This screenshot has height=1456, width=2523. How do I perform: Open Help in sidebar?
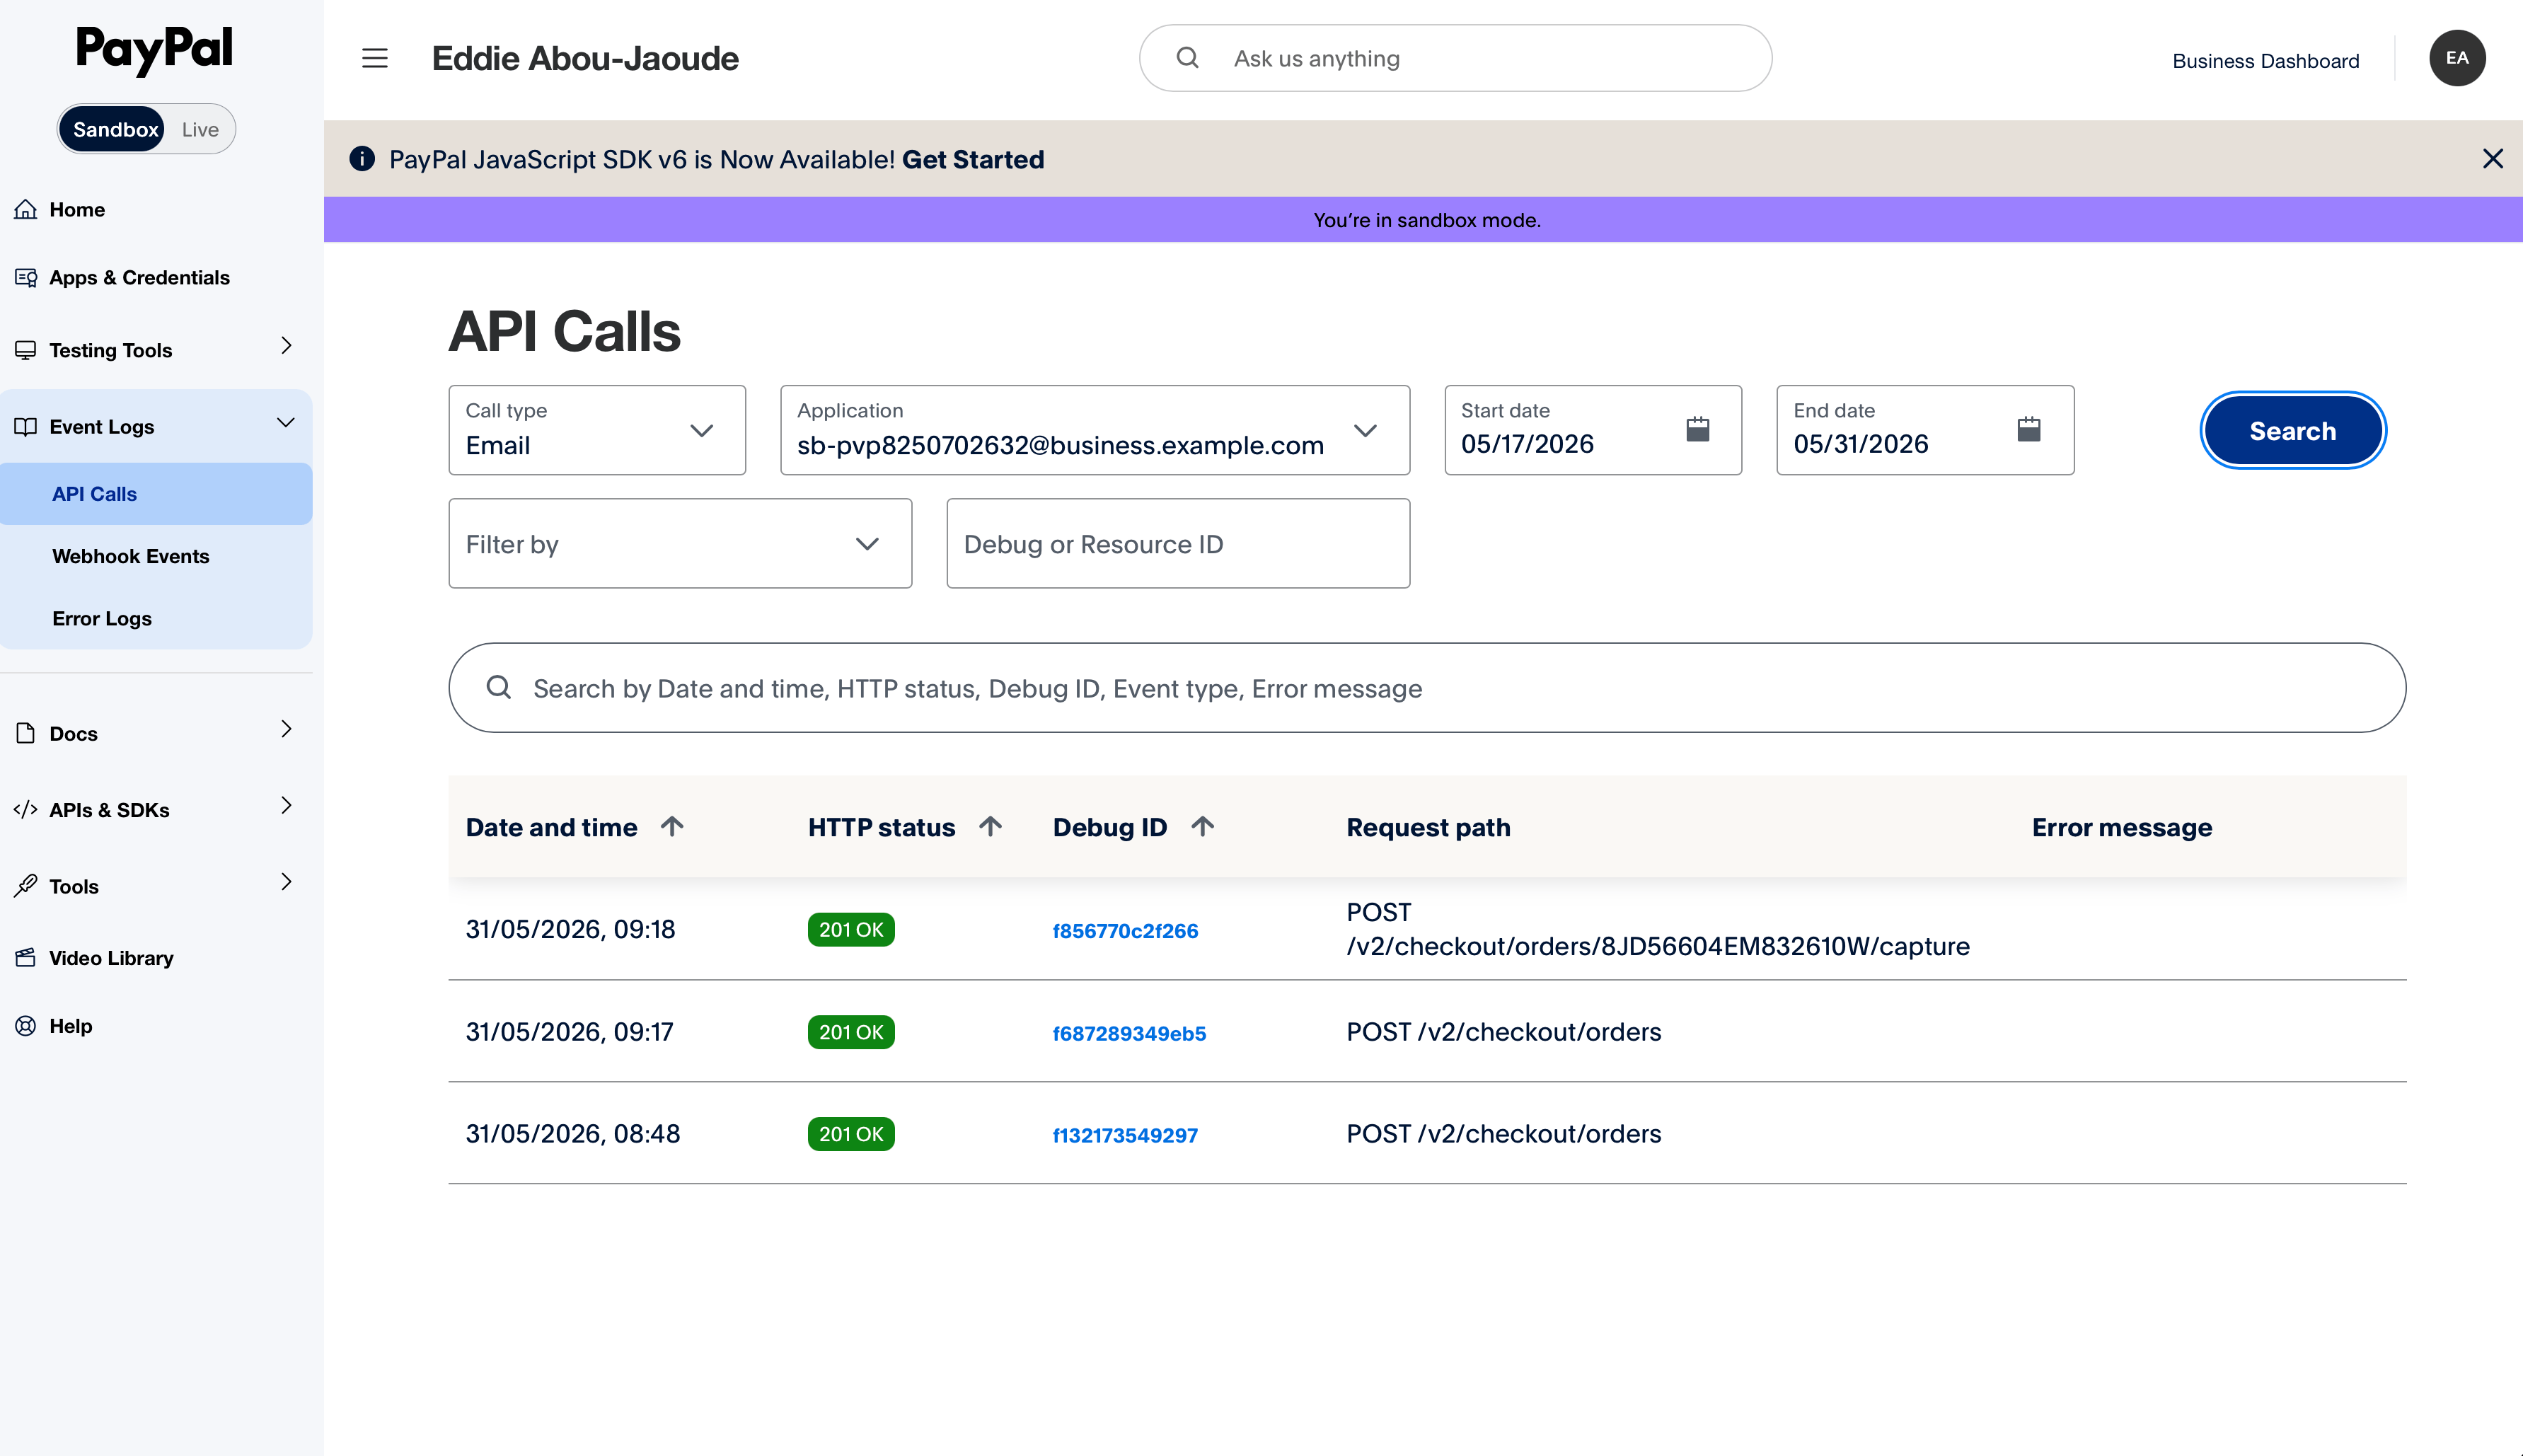pos(70,1026)
